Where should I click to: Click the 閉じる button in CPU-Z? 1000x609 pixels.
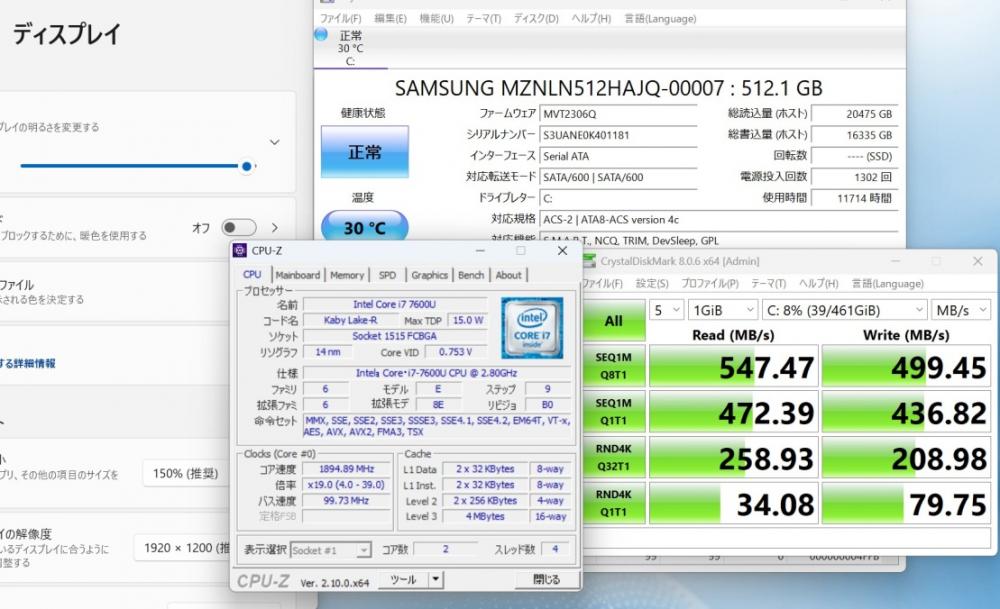click(x=547, y=580)
